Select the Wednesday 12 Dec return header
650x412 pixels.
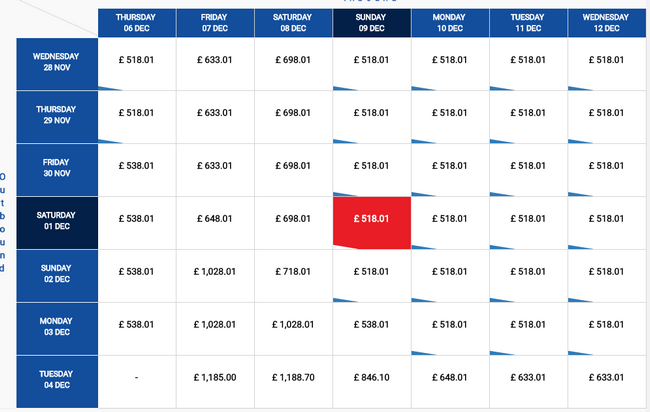(607, 23)
